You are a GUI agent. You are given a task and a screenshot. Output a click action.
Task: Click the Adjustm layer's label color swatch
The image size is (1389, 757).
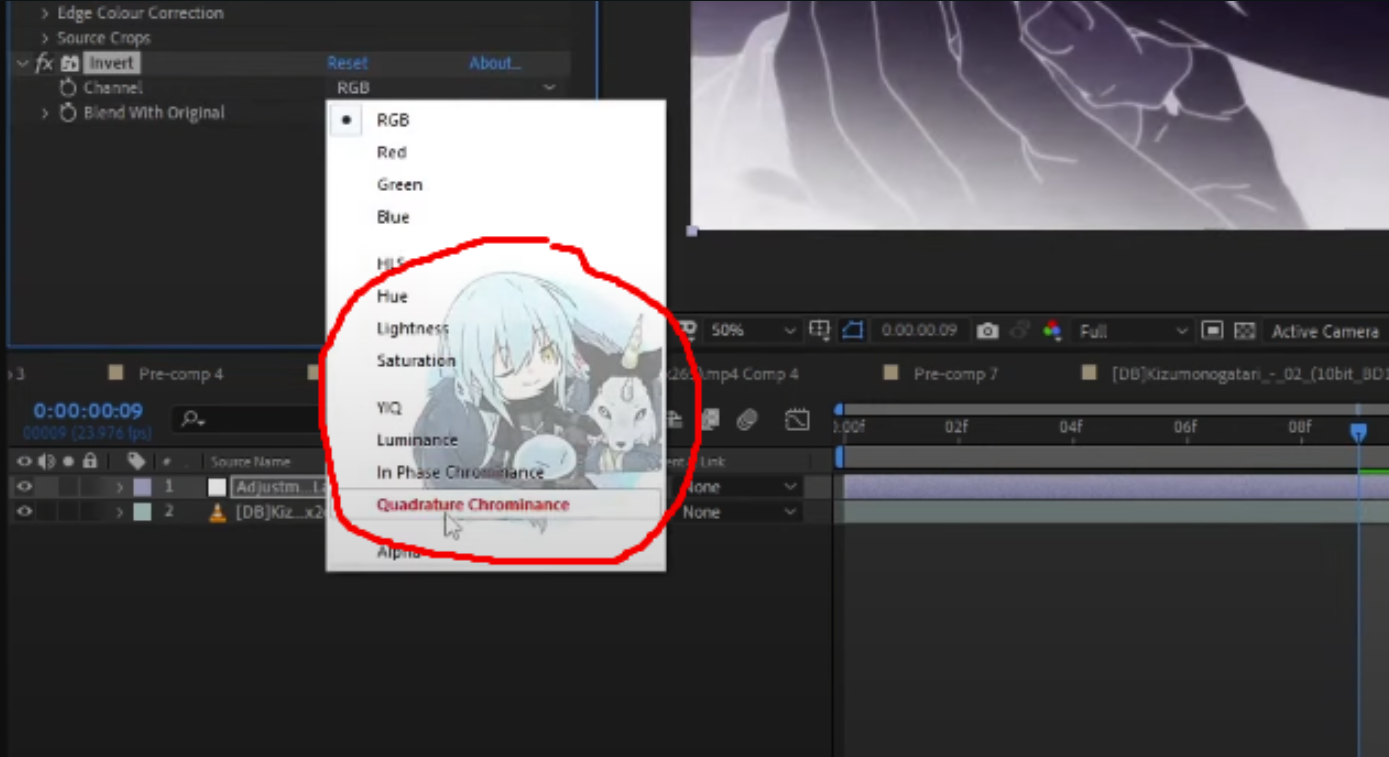click(x=142, y=487)
